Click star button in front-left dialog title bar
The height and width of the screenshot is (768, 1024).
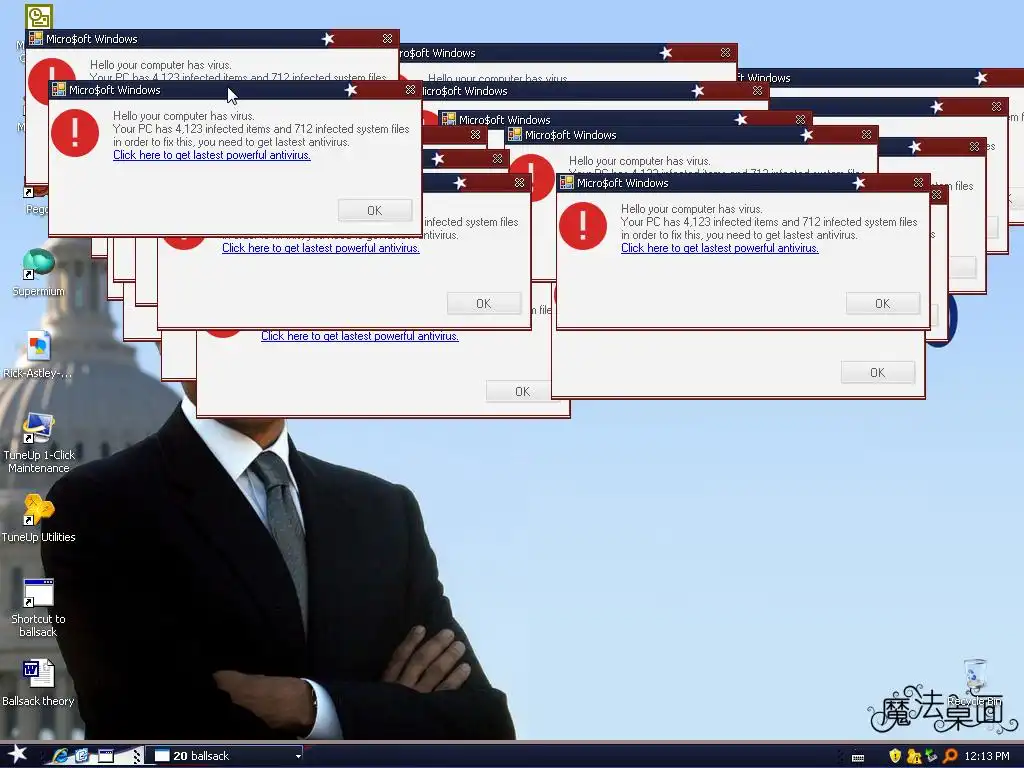[x=351, y=90]
